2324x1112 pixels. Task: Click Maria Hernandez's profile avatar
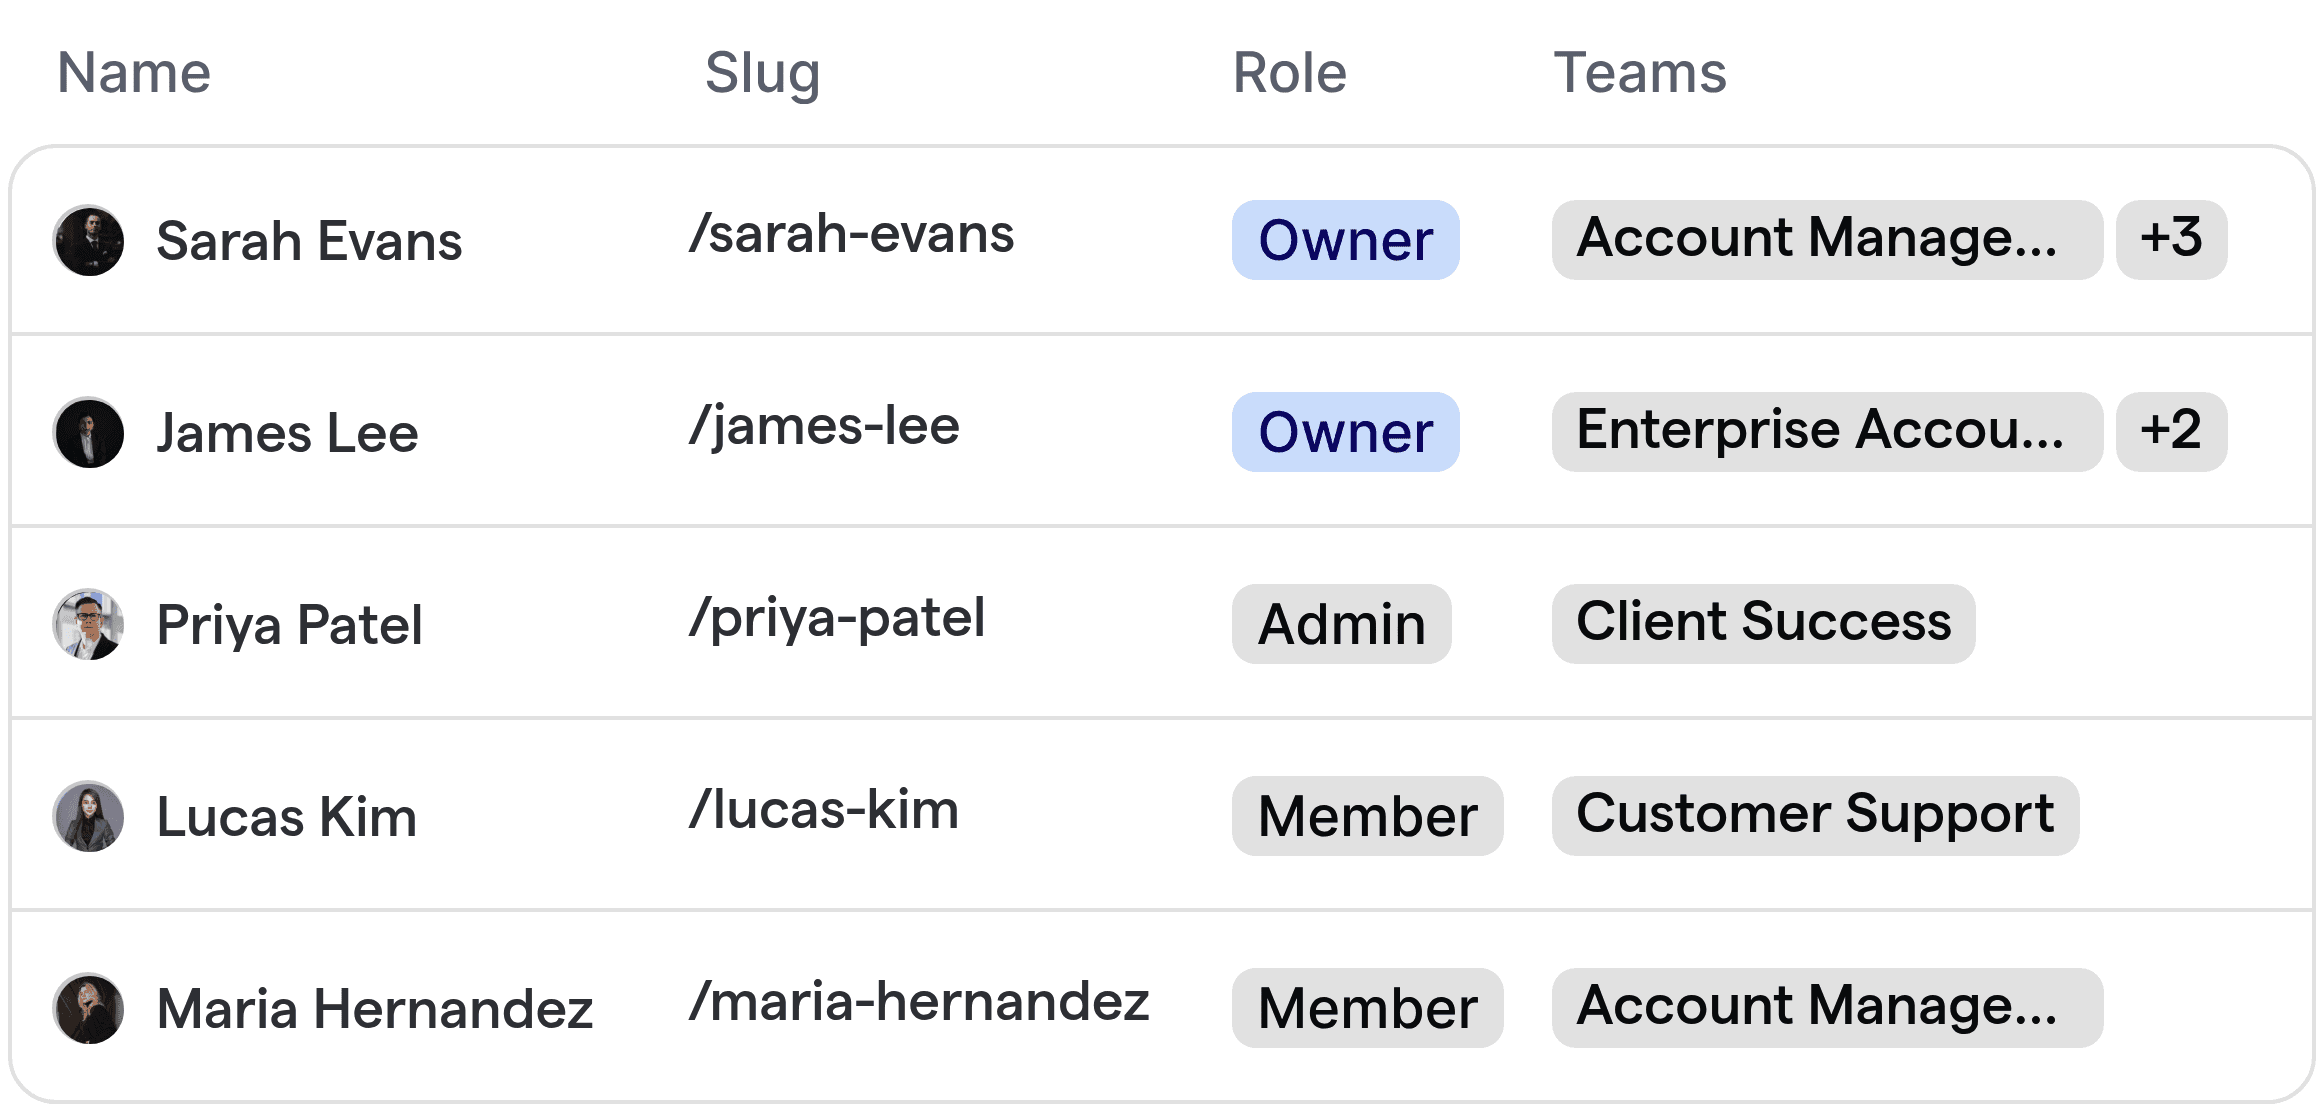click(x=88, y=1008)
